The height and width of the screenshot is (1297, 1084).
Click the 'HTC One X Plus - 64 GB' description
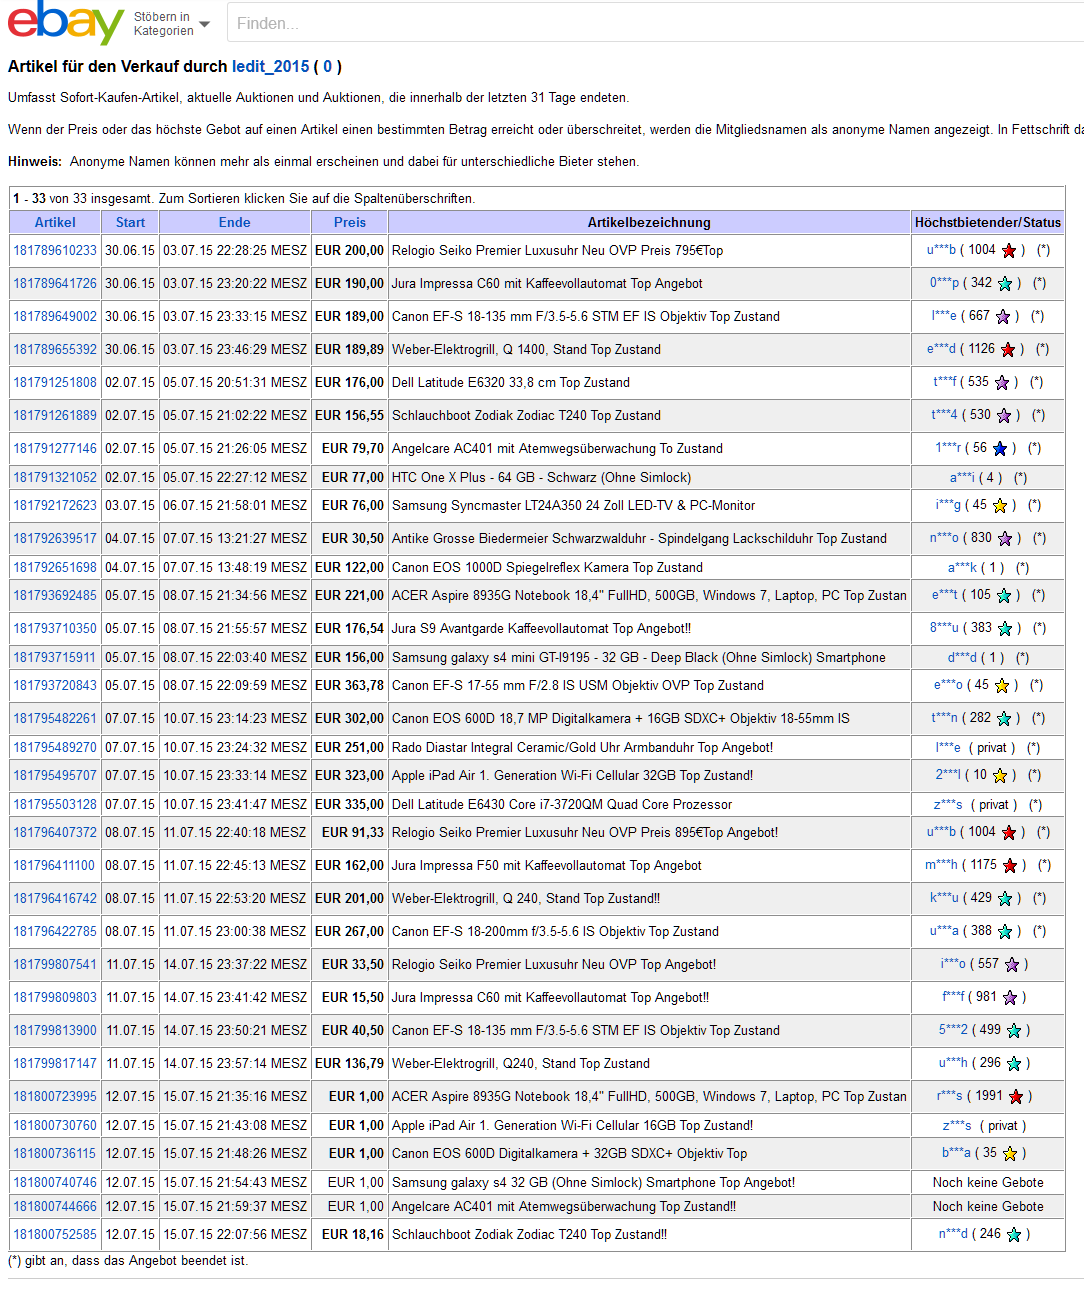point(541,478)
